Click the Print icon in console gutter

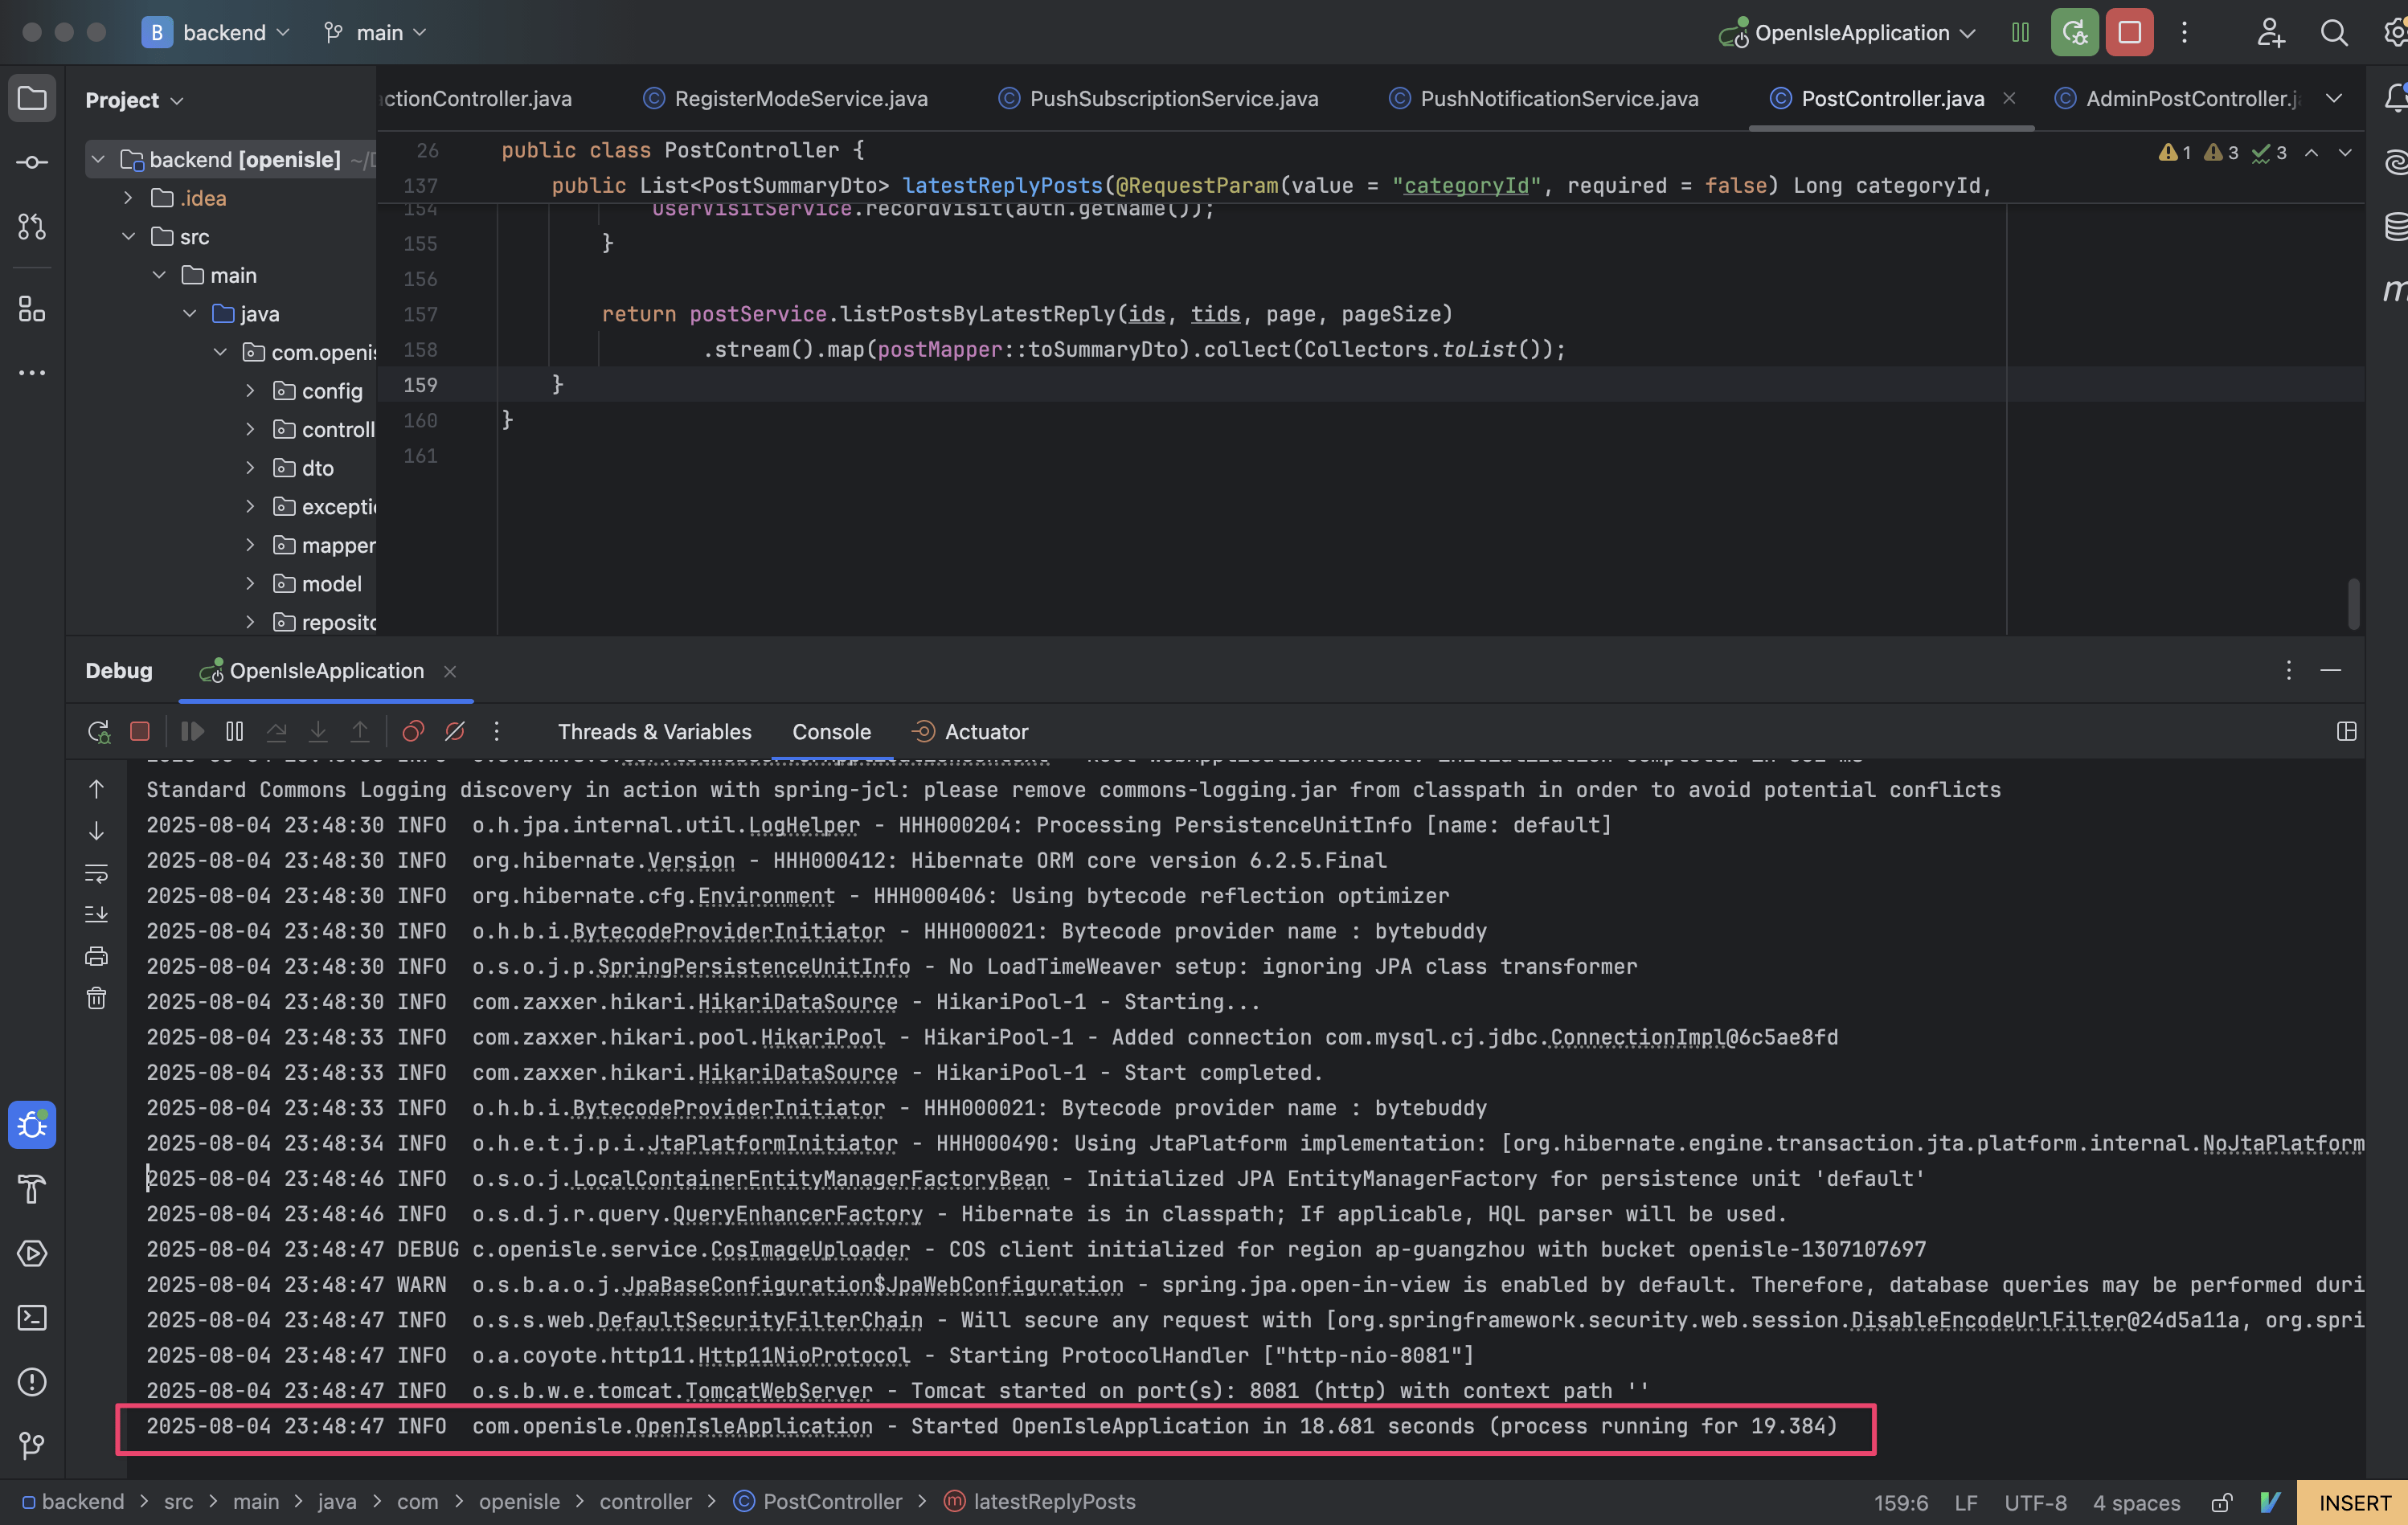click(x=96, y=956)
